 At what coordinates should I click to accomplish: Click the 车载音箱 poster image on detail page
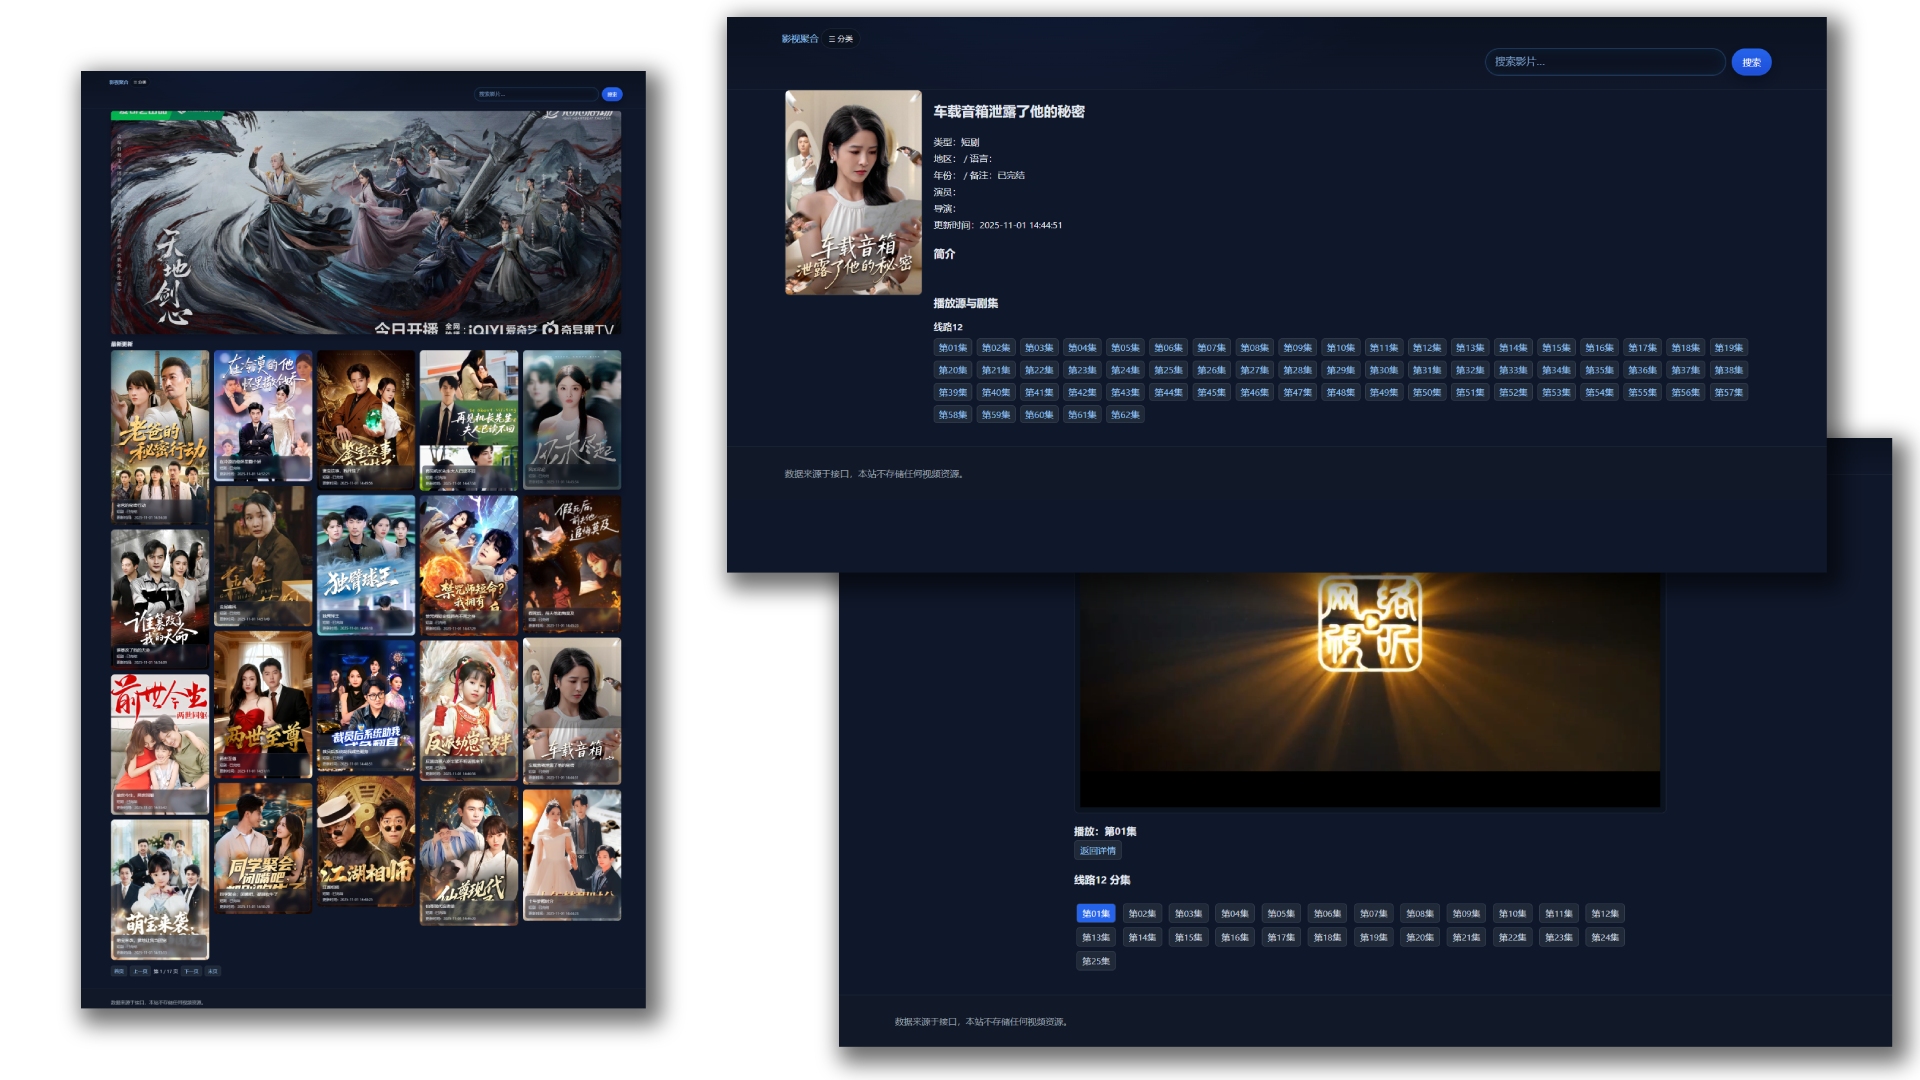pos(853,192)
